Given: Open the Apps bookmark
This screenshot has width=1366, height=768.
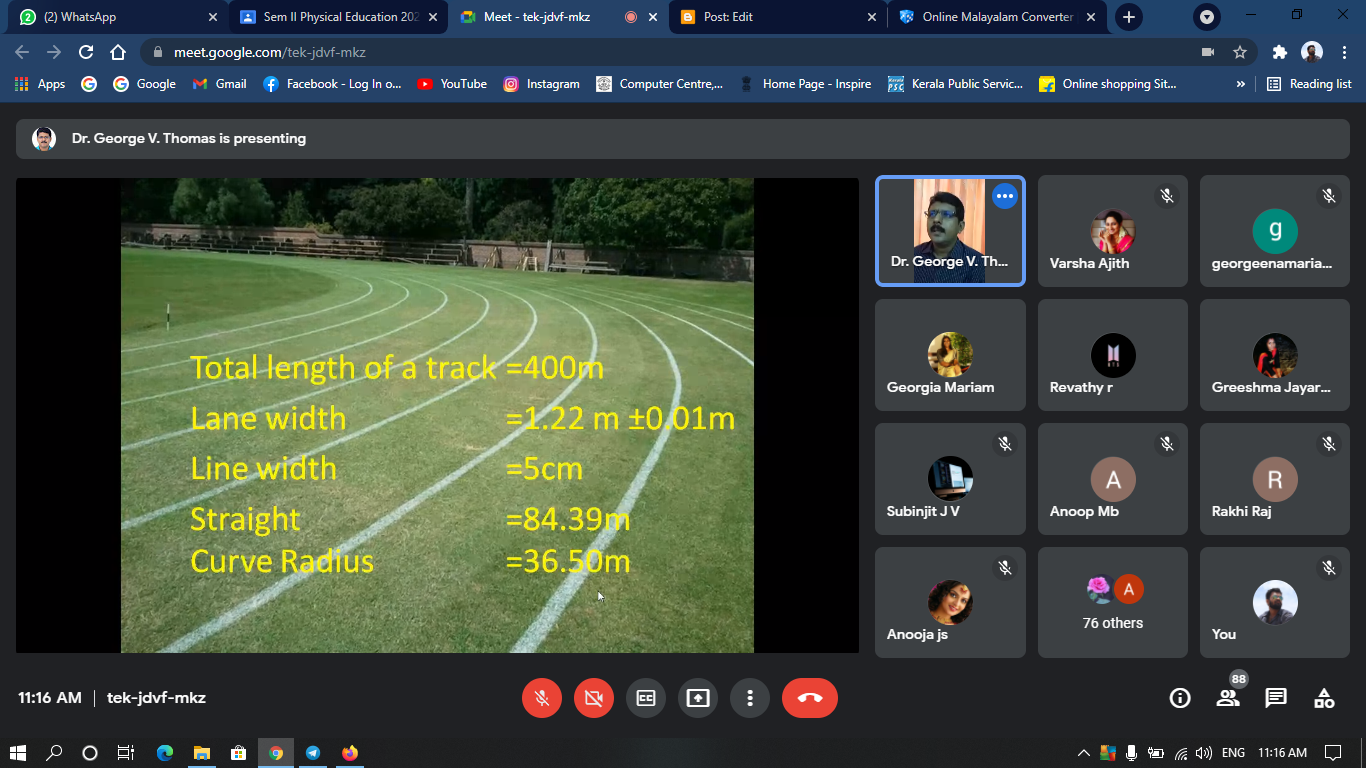Looking at the screenshot, I should (x=40, y=84).
